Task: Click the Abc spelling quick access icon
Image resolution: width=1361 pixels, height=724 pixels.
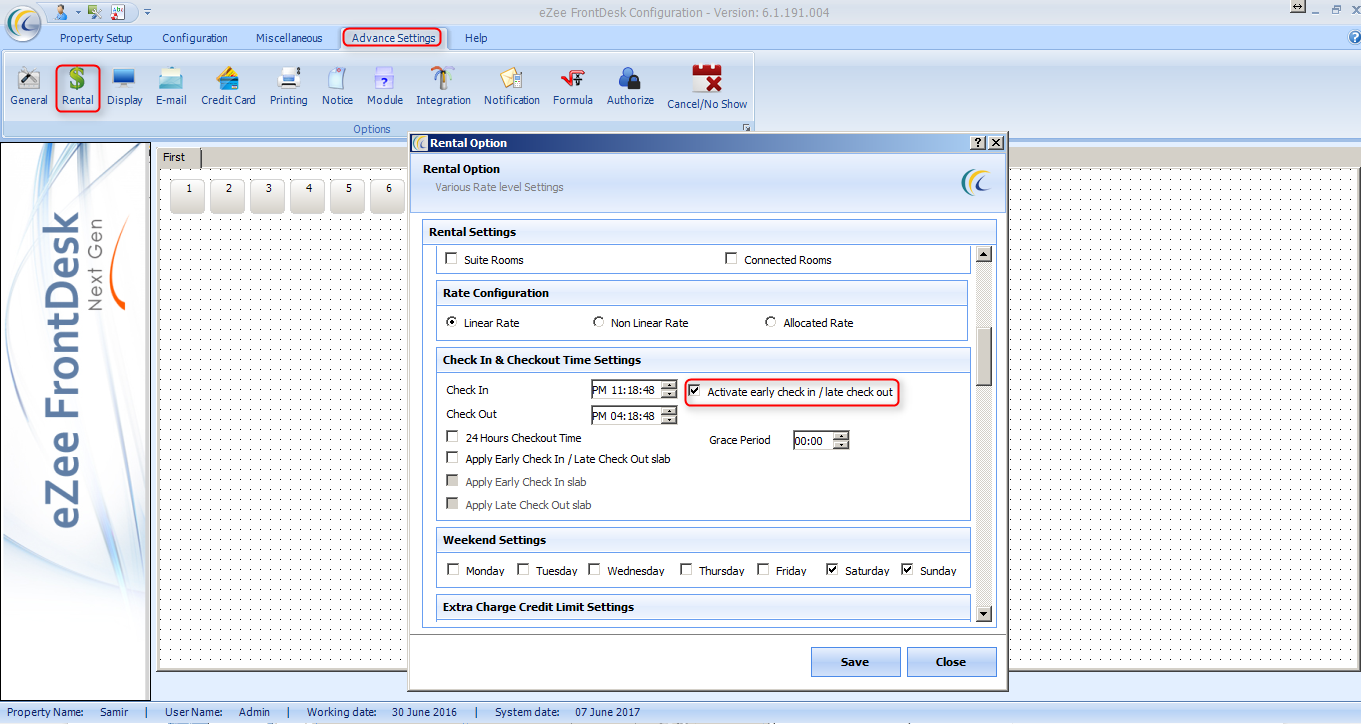Action: coord(118,12)
